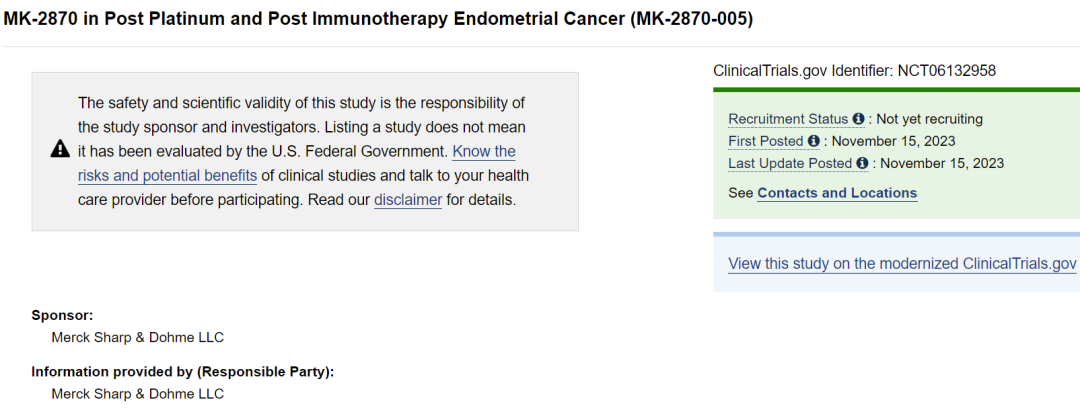Click the 'Sponsor:' label

(x=62, y=316)
